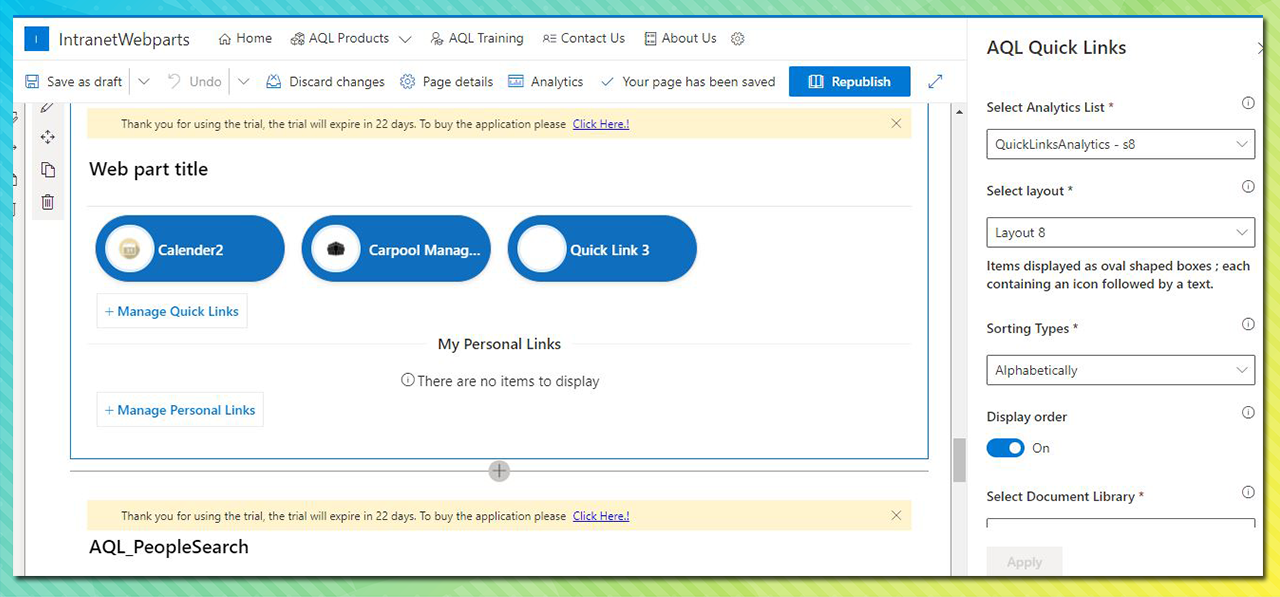Click the Republish button
This screenshot has height=597, width=1280.
pos(850,82)
